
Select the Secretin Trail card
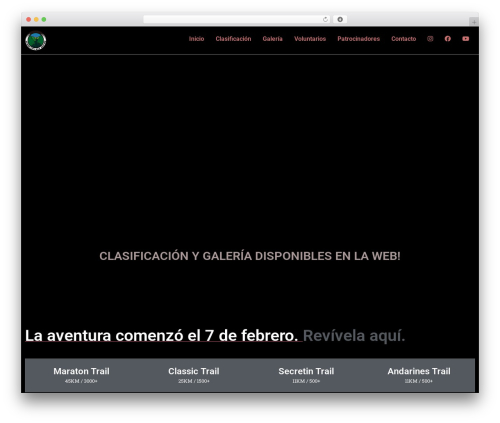[x=306, y=375]
